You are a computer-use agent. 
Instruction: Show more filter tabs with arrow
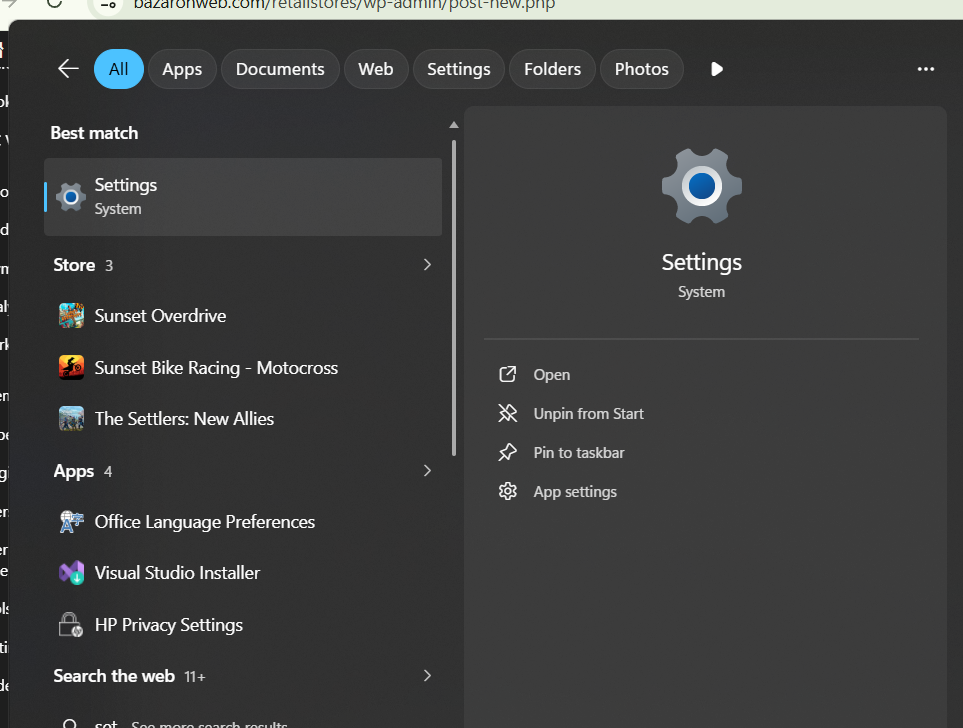click(717, 69)
